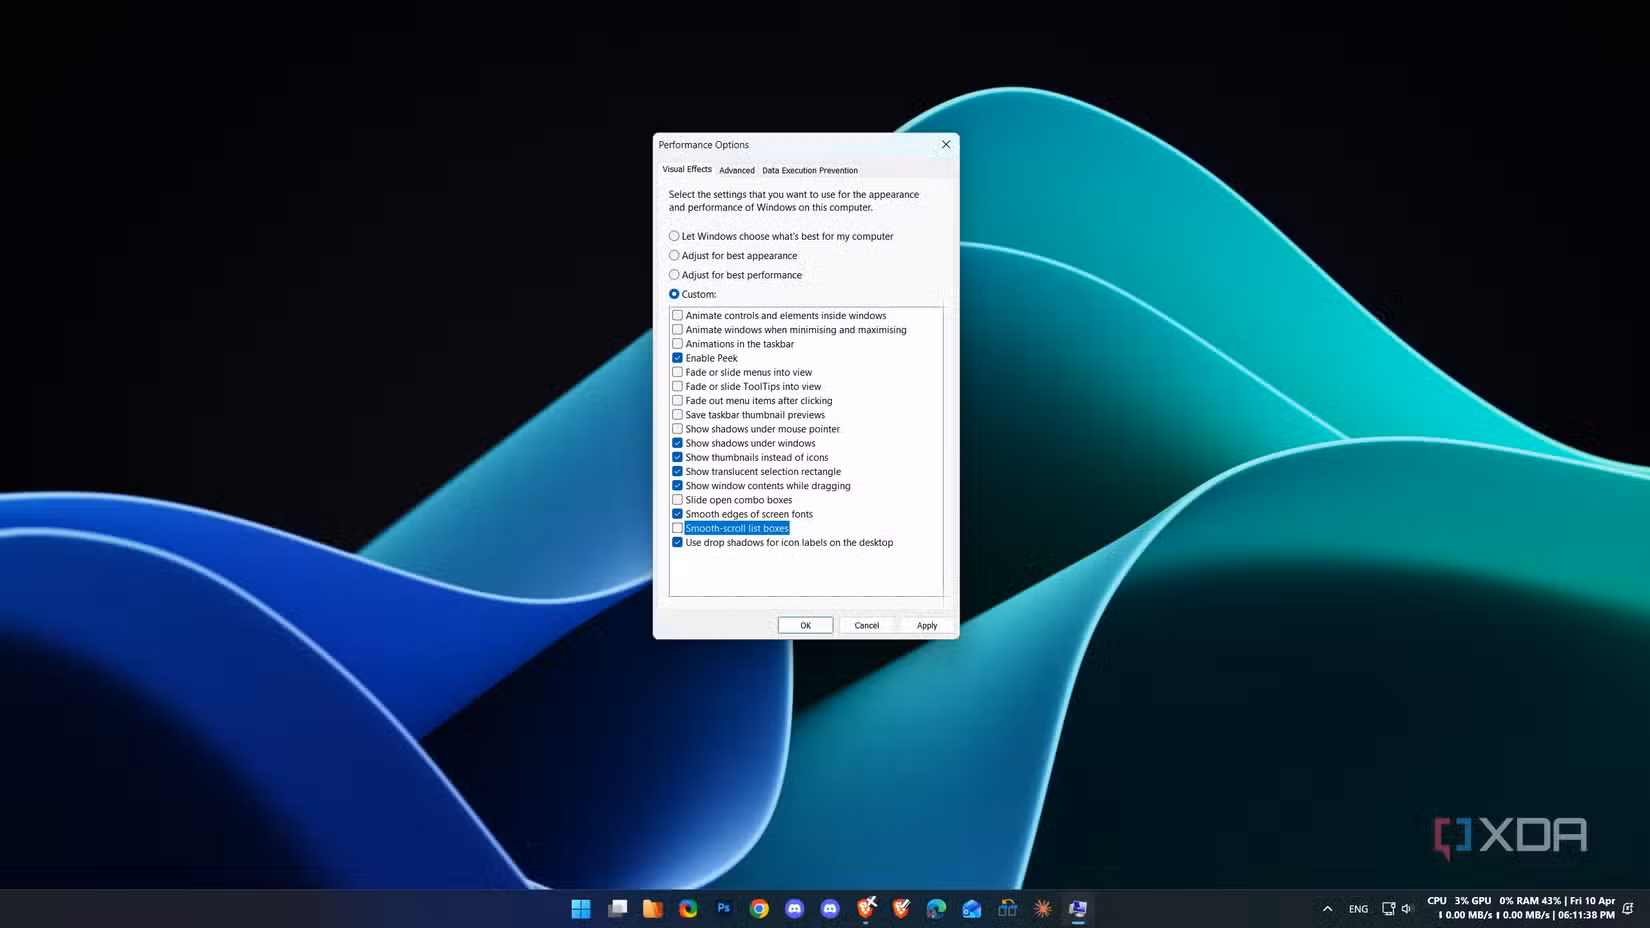Uncheck Show shadows under windows

pyautogui.click(x=677, y=443)
